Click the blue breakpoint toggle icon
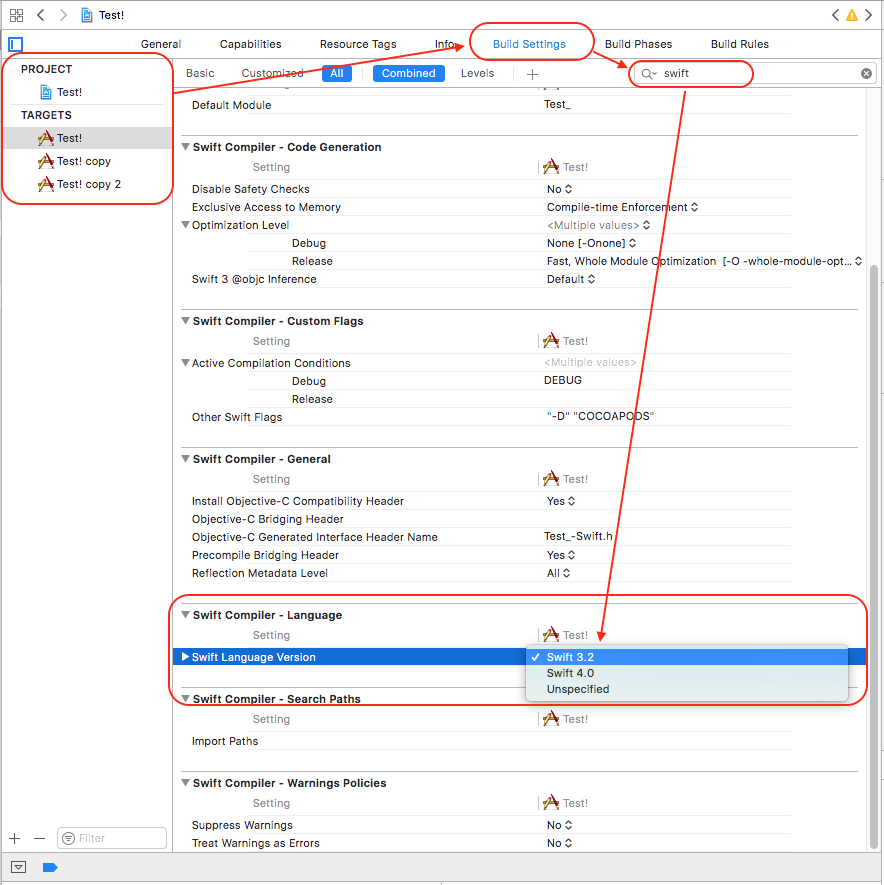 [x=50, y=868]
